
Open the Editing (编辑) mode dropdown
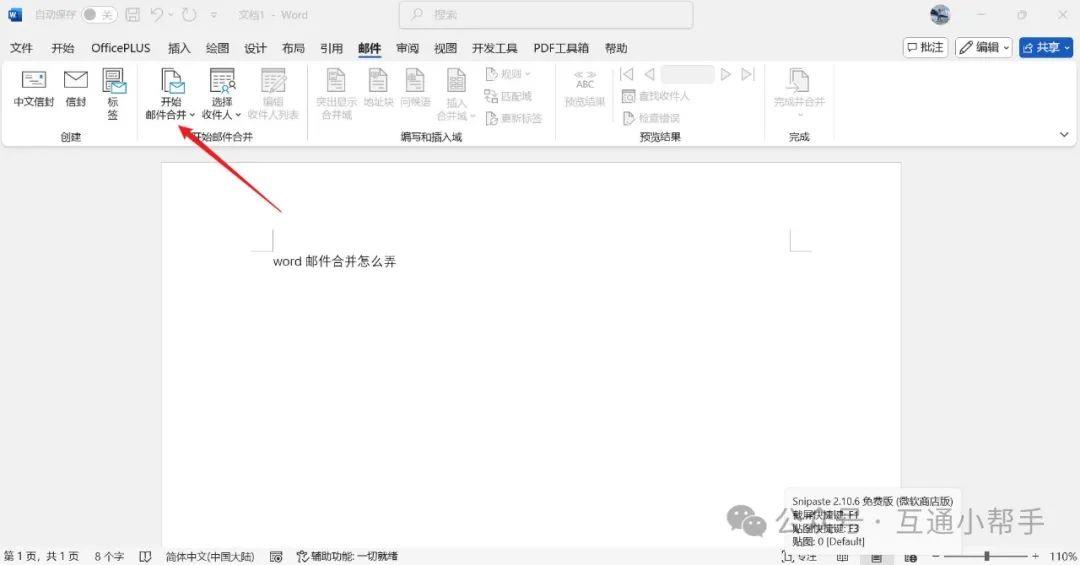click(984, 47)
